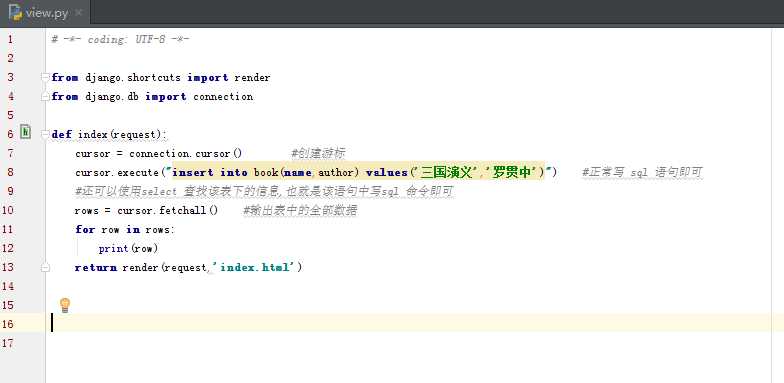Click the rows variable on line 10

coord(86,211)
